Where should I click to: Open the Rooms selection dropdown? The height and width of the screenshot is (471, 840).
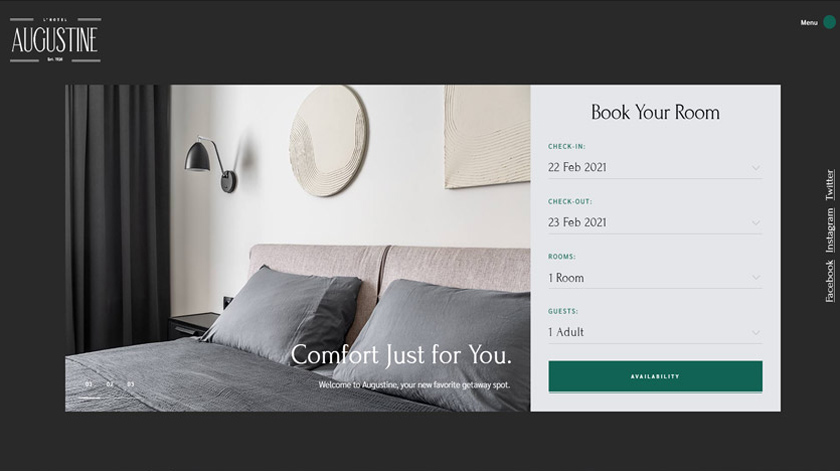pyautogui.click(x=655, y=278)
